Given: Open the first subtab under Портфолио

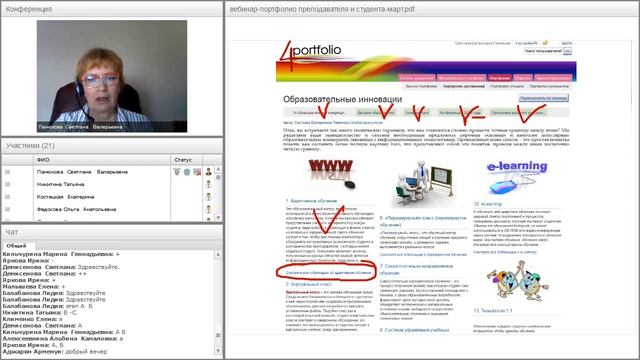Looking at the screenshot, I should click(x=421, y=87).
